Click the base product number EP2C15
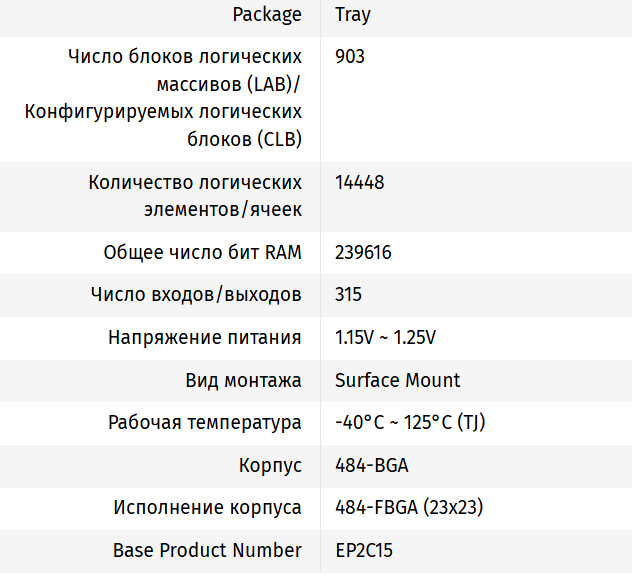The width and height of the screenshot is (632, 576). click(x=370, y=551)
